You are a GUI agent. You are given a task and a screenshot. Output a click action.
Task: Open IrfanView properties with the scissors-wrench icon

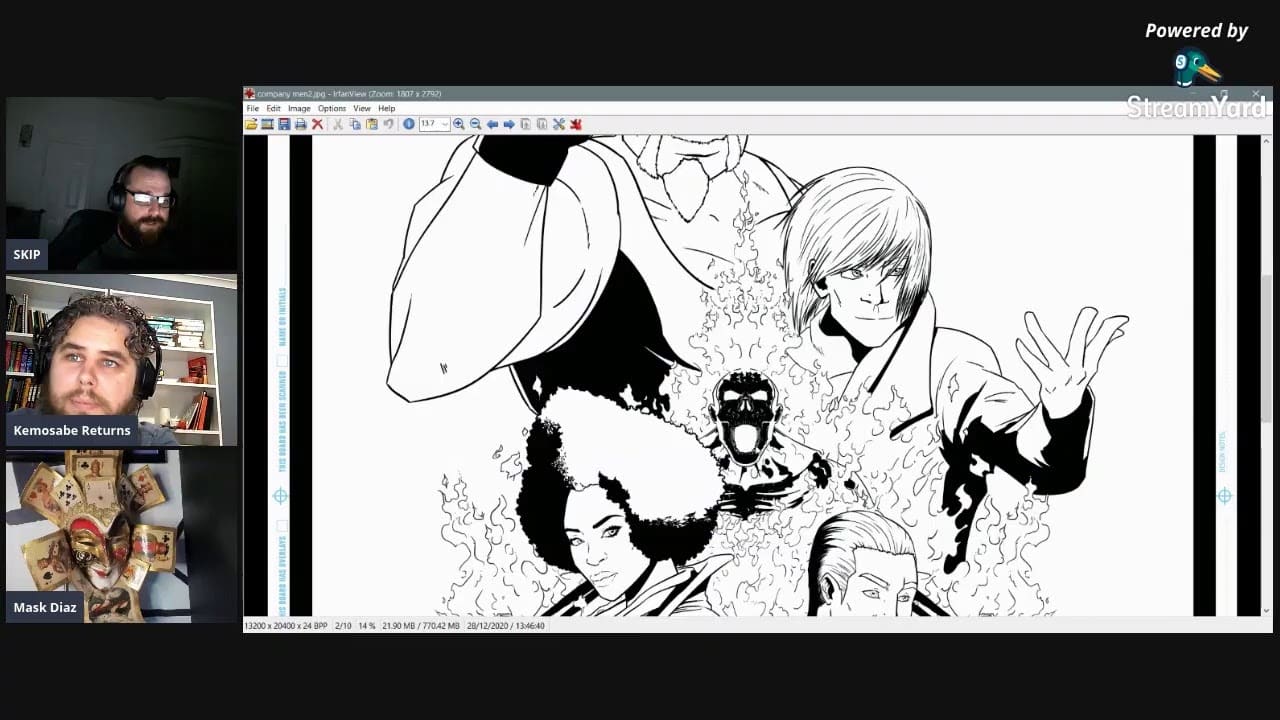tap(559, 124)
